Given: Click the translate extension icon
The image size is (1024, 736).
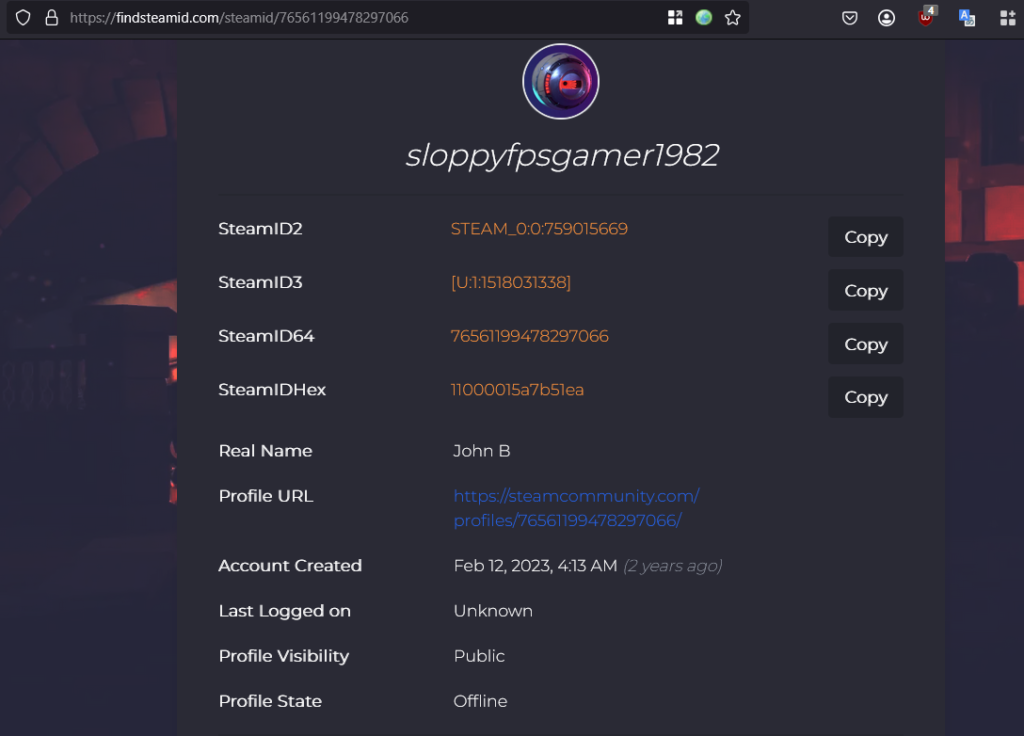Looking at the screenshot, I should [x=967, y=18].
